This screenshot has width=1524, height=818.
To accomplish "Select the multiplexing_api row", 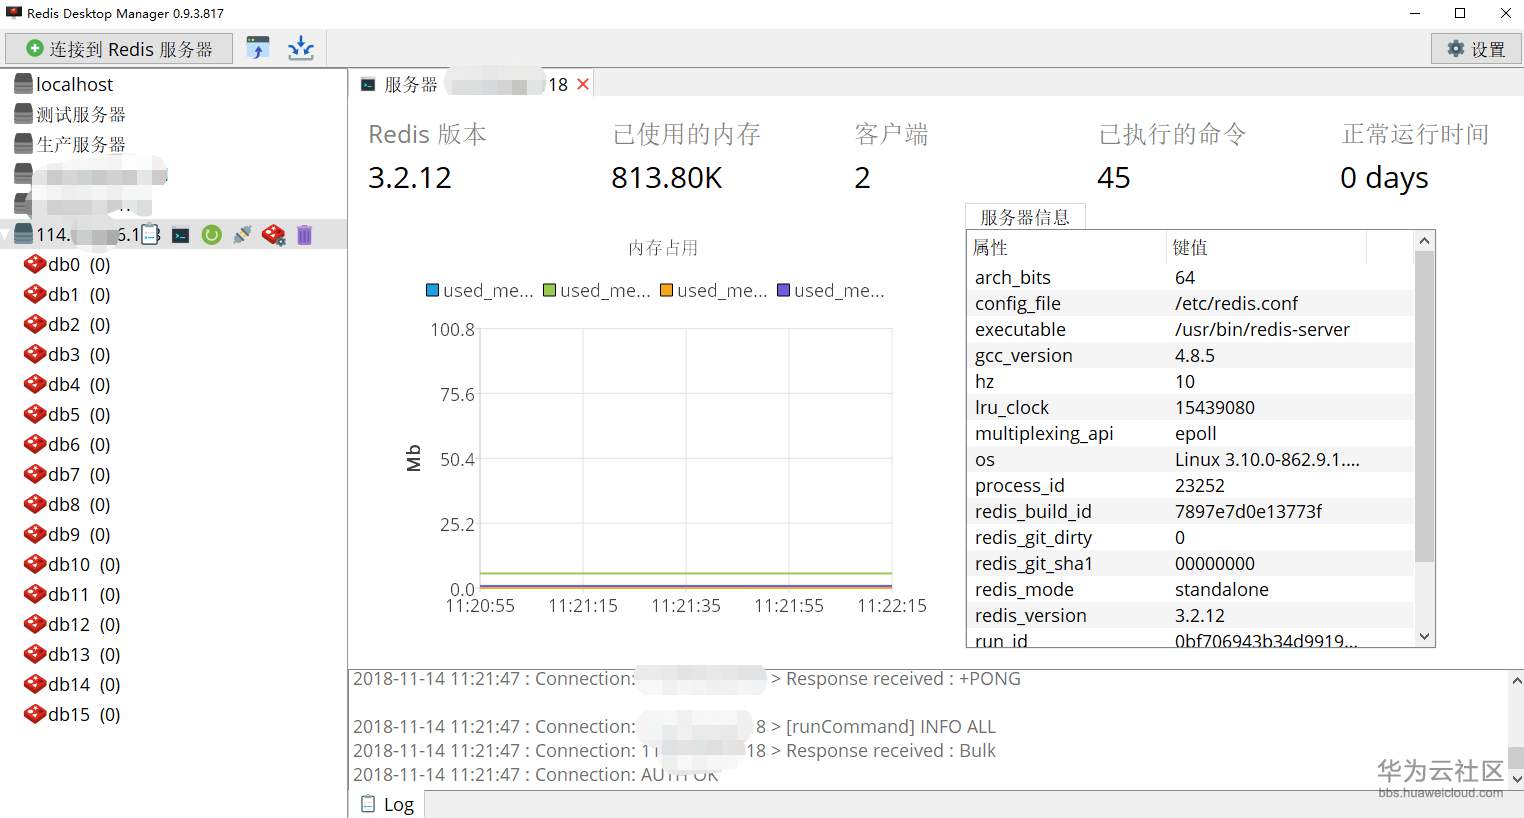I will 1191,433.
